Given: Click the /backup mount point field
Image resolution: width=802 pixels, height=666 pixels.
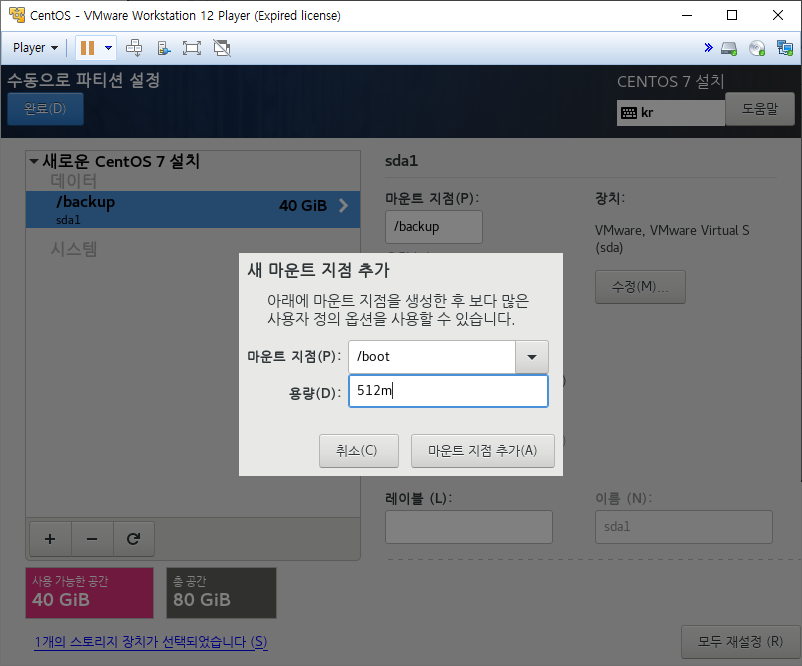Looking at the screenshot, I should [x=434, y=227].
